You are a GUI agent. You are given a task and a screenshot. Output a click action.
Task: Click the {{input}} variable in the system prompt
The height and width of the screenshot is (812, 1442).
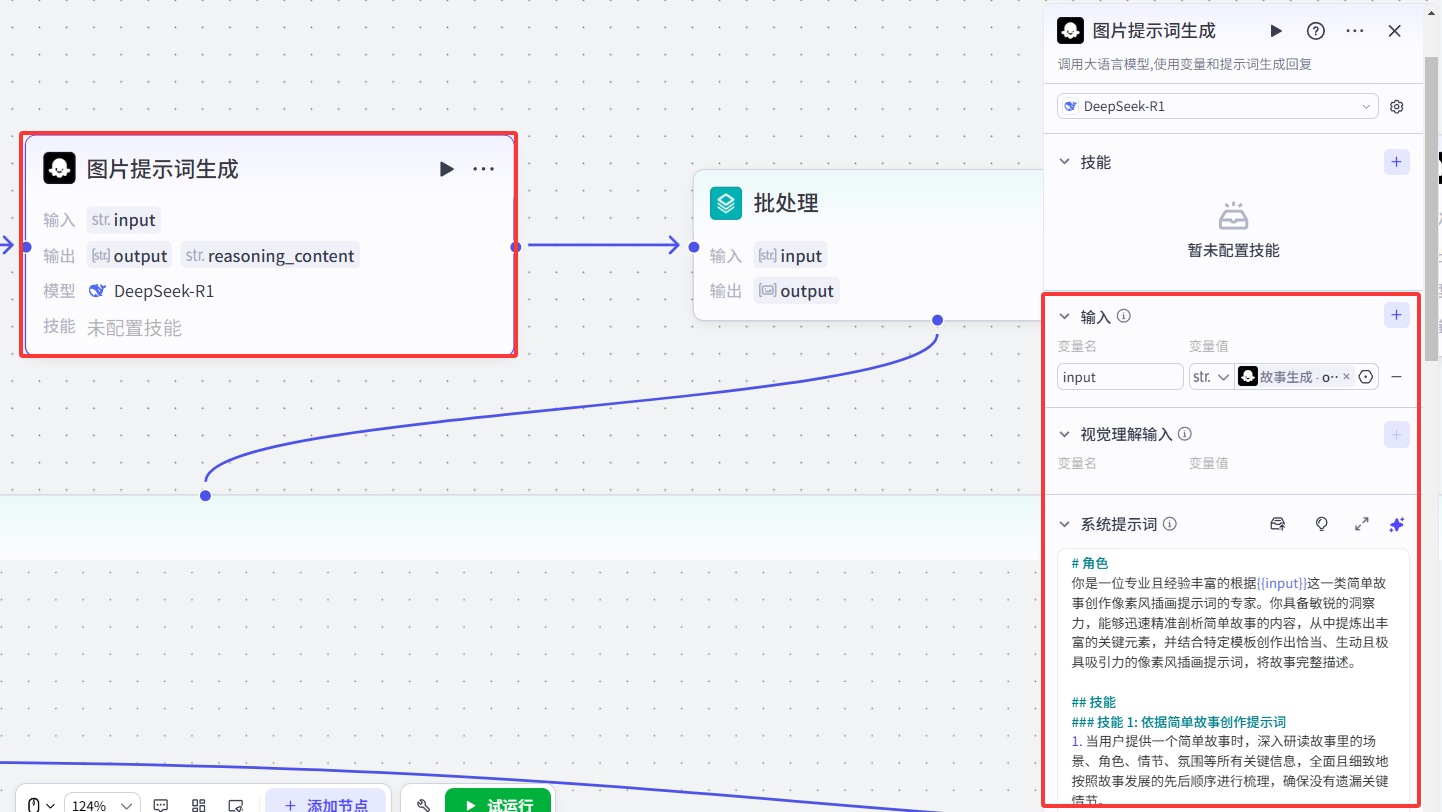click(1284, 582)
